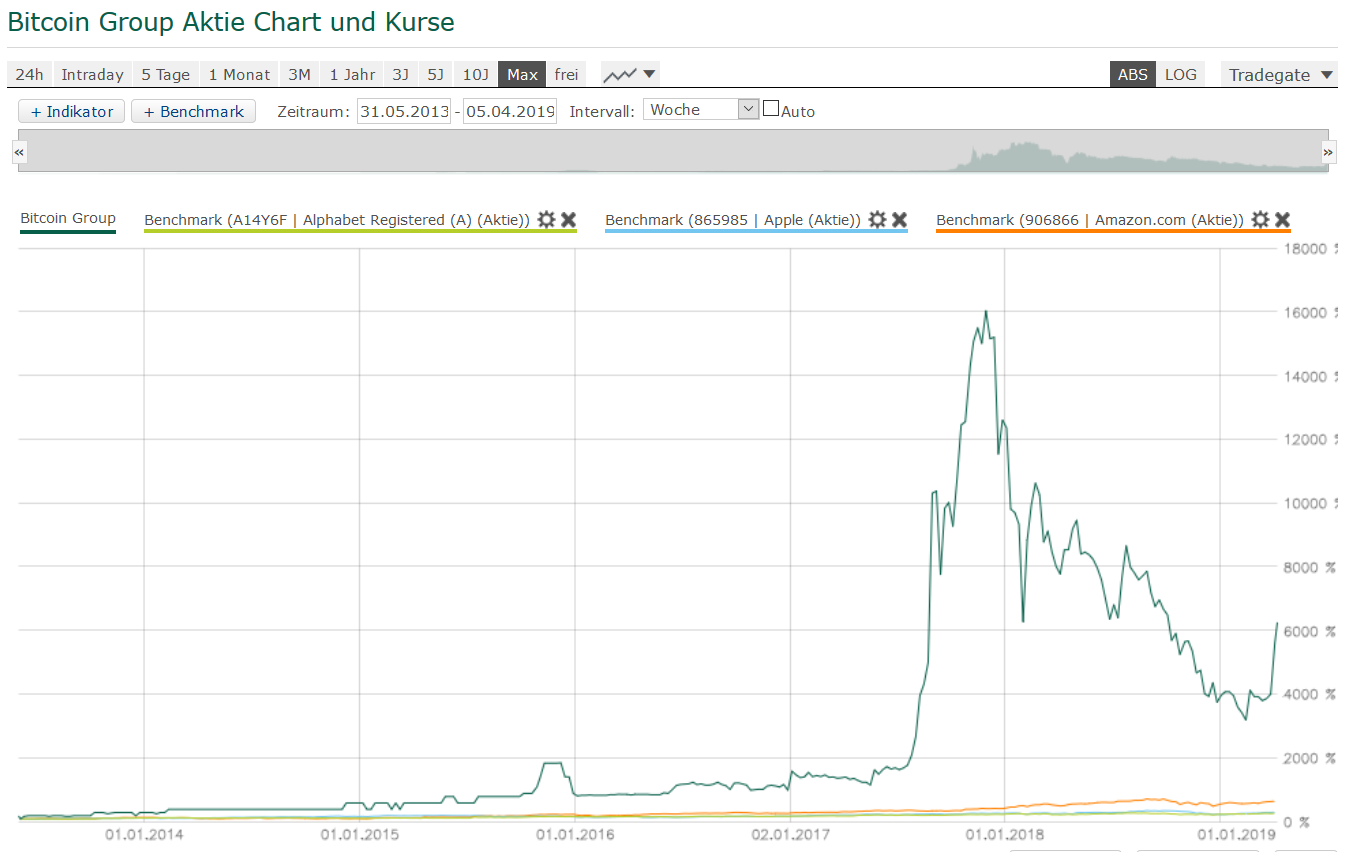Image resolution: width=1353 pixels, height=852 pixels.
Task: Select the 3M time range
Action: 299,74
